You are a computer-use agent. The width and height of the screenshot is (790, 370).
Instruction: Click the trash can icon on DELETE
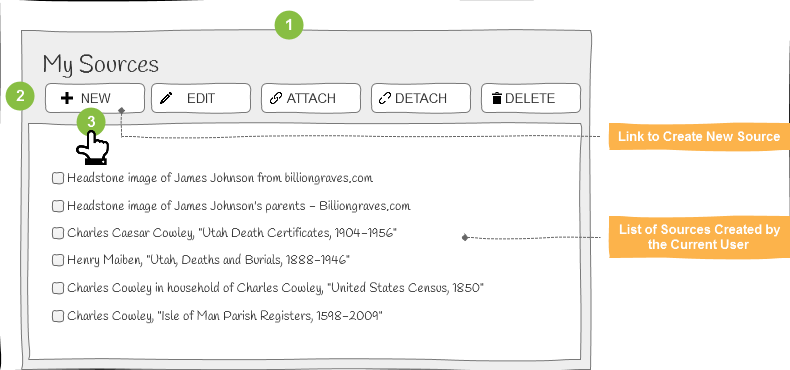tap(497, 98)
